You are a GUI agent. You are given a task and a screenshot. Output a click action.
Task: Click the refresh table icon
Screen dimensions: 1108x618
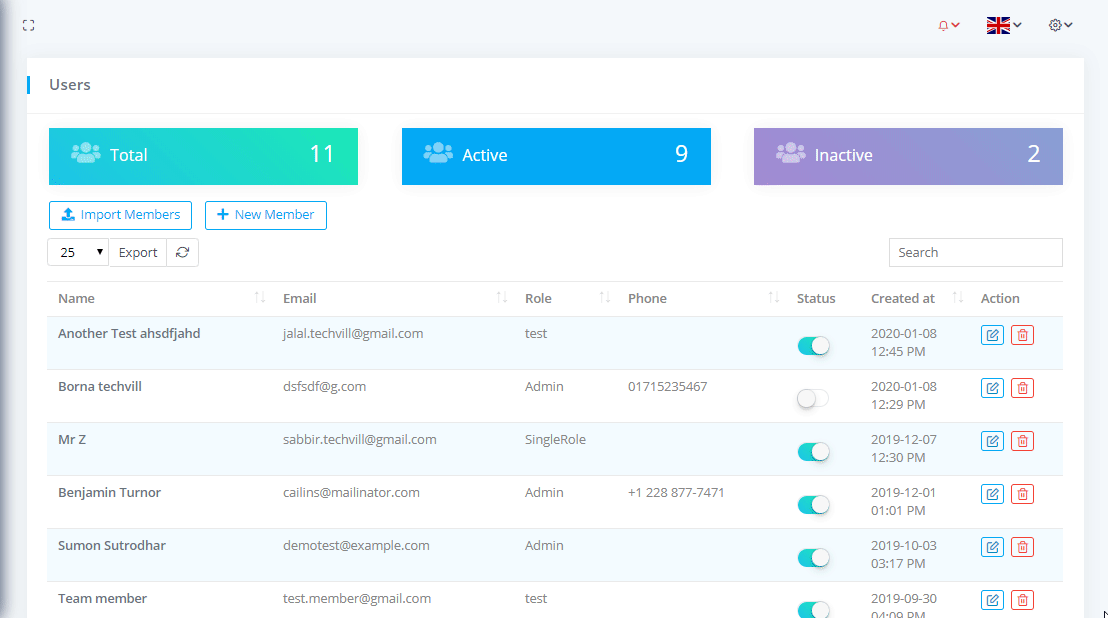182,253
